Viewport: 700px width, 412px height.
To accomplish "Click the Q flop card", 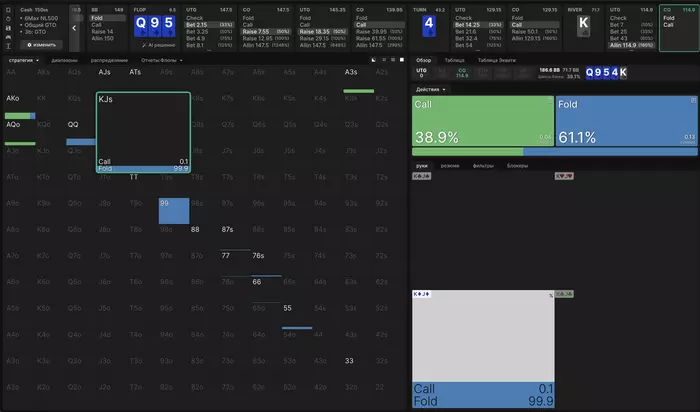I will (x=141, y=26).
